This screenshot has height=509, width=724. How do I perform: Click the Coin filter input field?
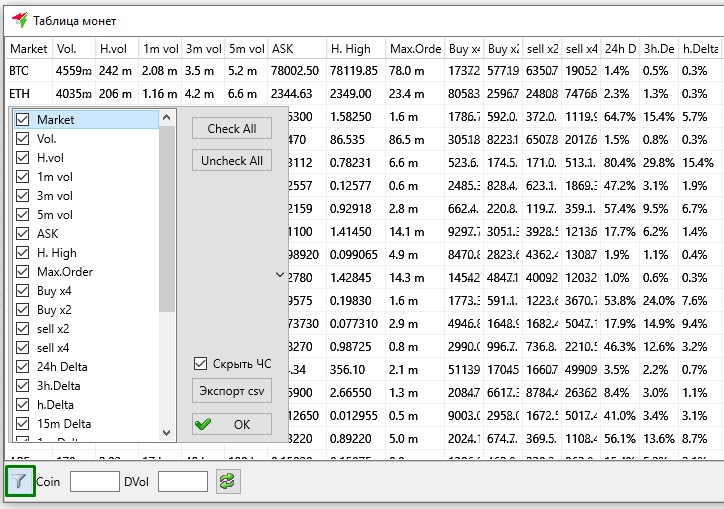click(x=94, y=482)
